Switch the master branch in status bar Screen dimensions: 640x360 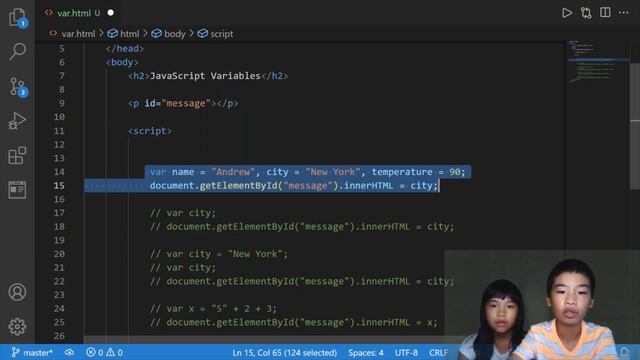[32, 352]
